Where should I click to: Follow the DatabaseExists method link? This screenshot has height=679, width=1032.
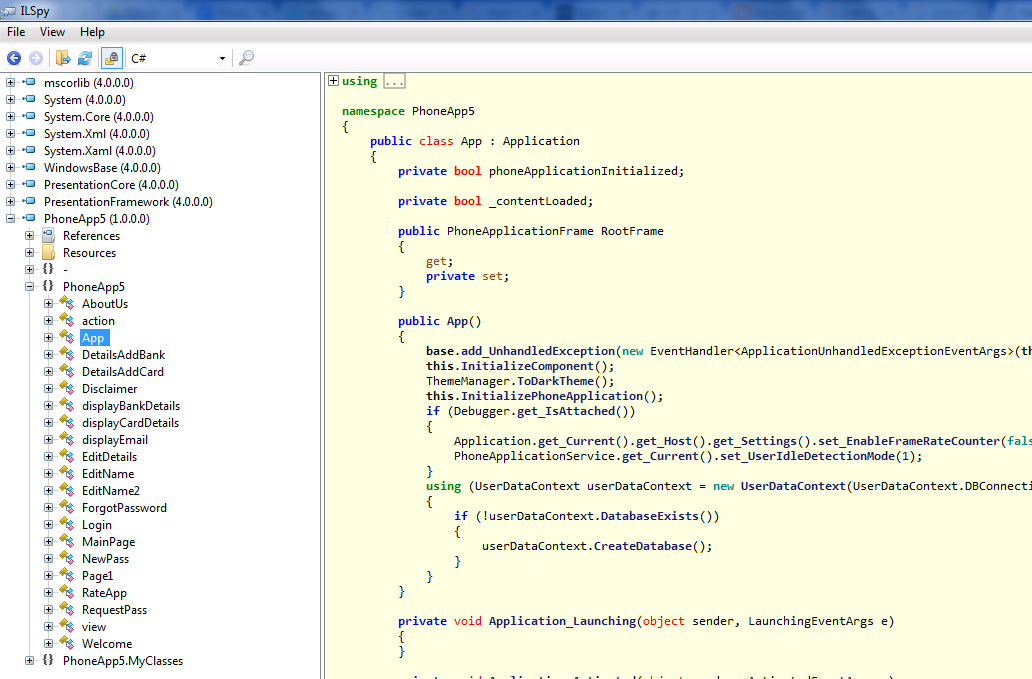coord(649,516)
